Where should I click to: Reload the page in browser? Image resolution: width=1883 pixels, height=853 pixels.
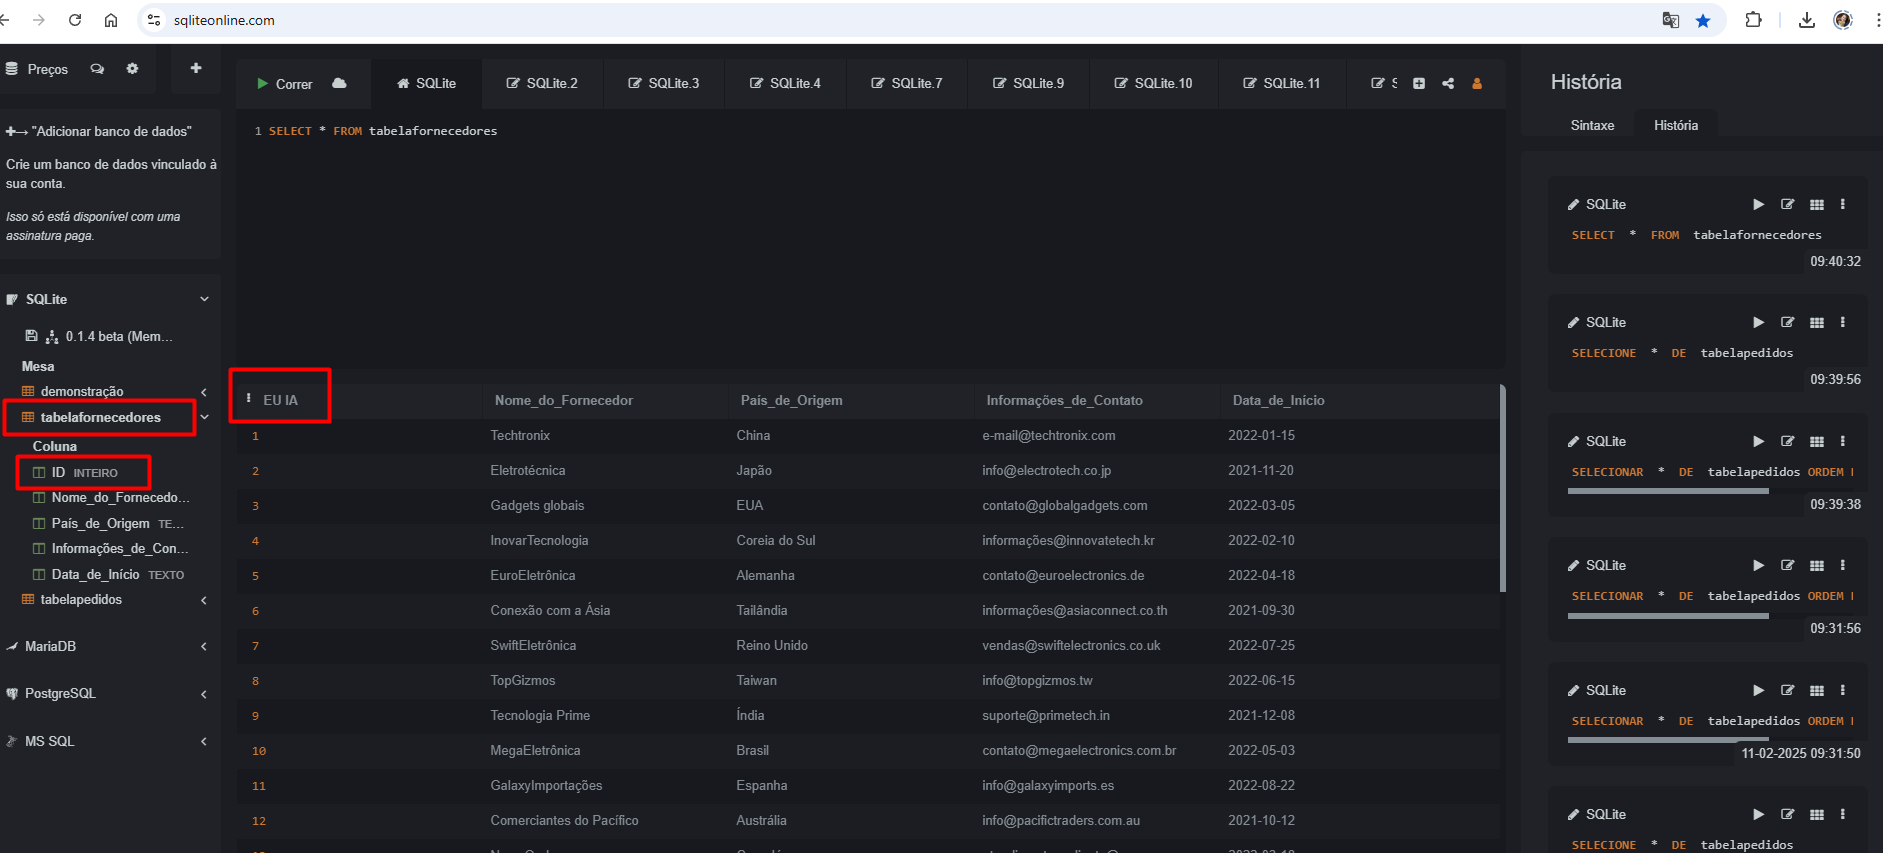point(75,20)
